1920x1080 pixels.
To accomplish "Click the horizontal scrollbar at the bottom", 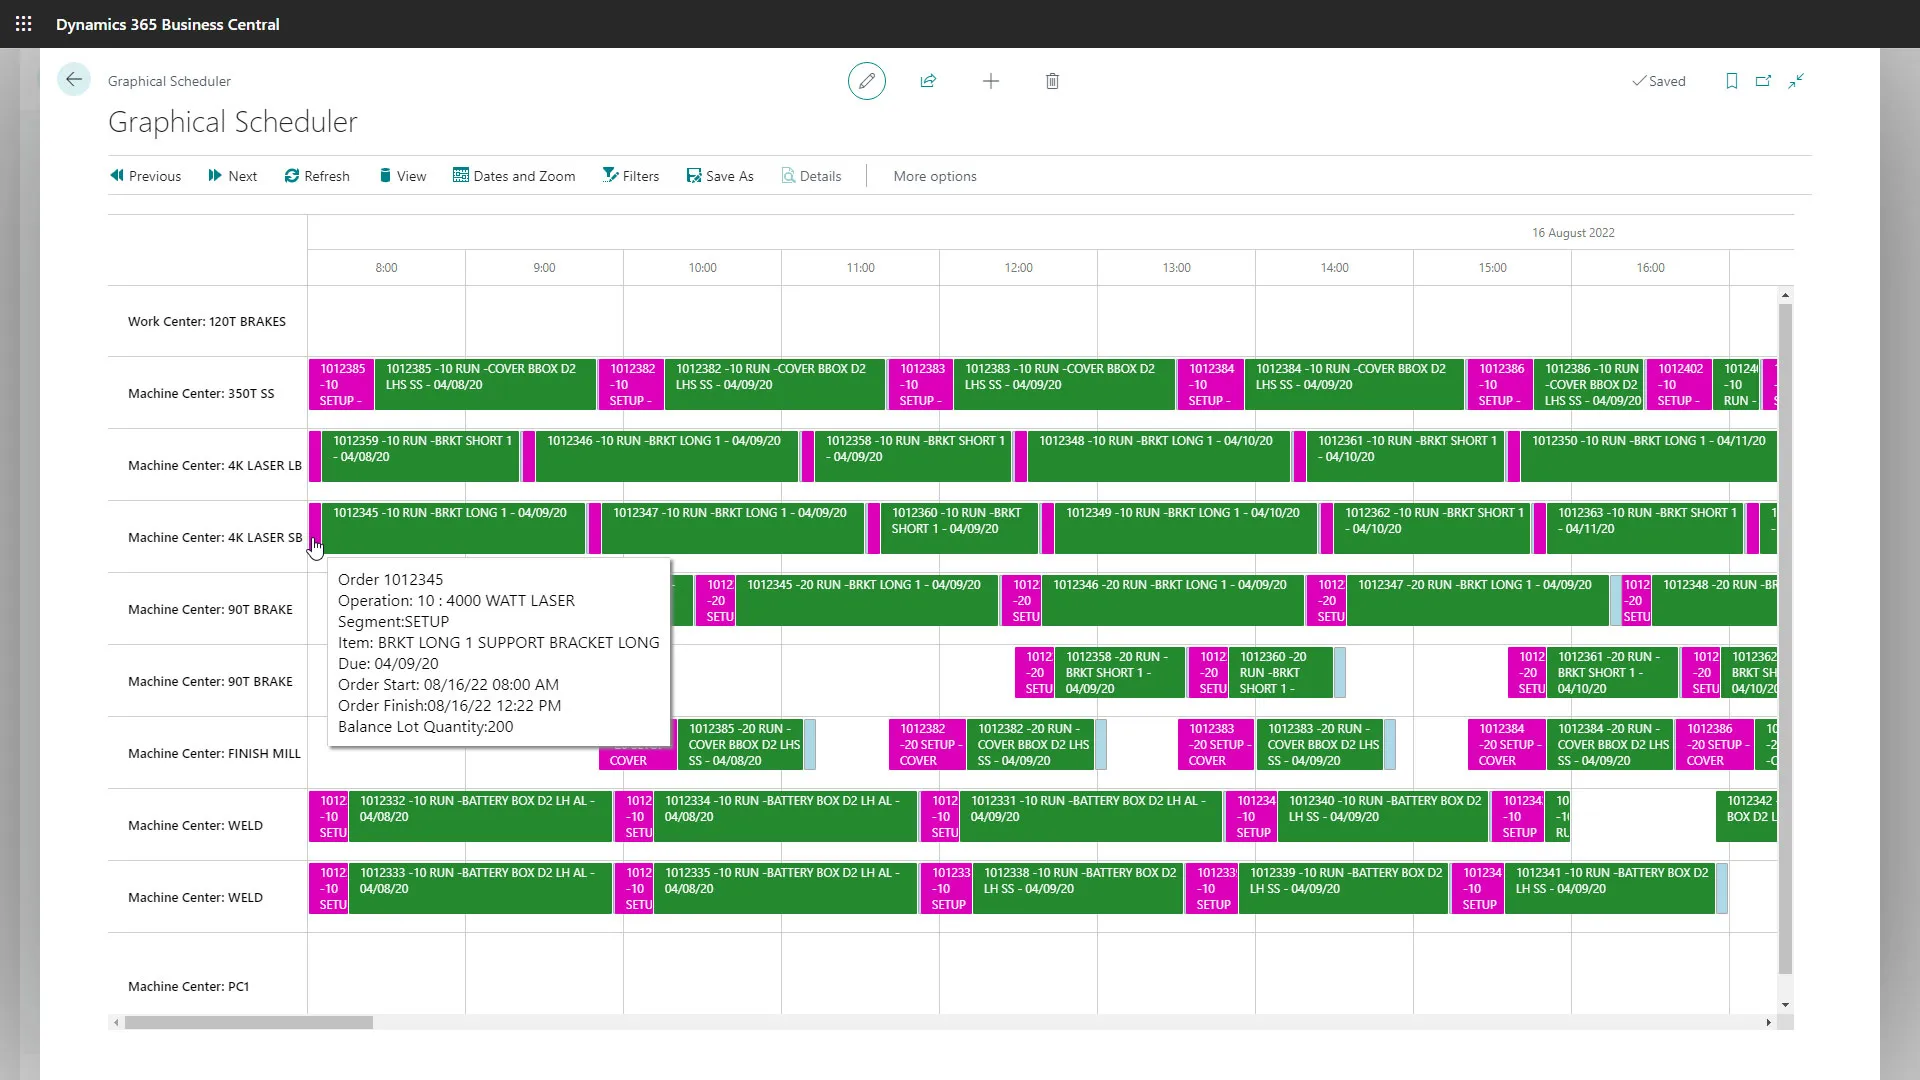I will (248, 1022).
